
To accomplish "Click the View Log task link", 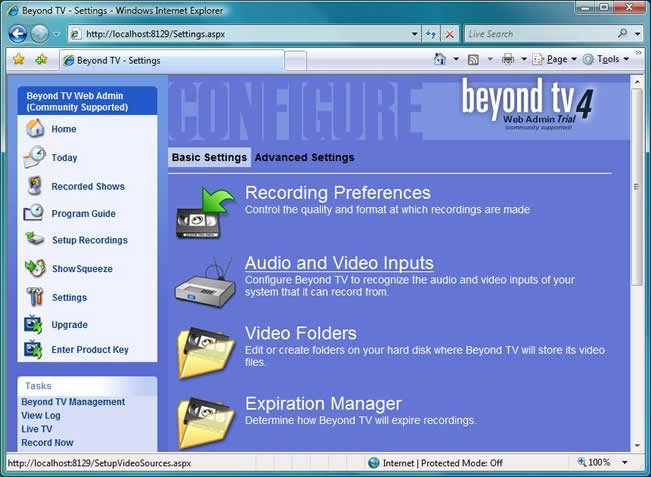I will [41, 416].
